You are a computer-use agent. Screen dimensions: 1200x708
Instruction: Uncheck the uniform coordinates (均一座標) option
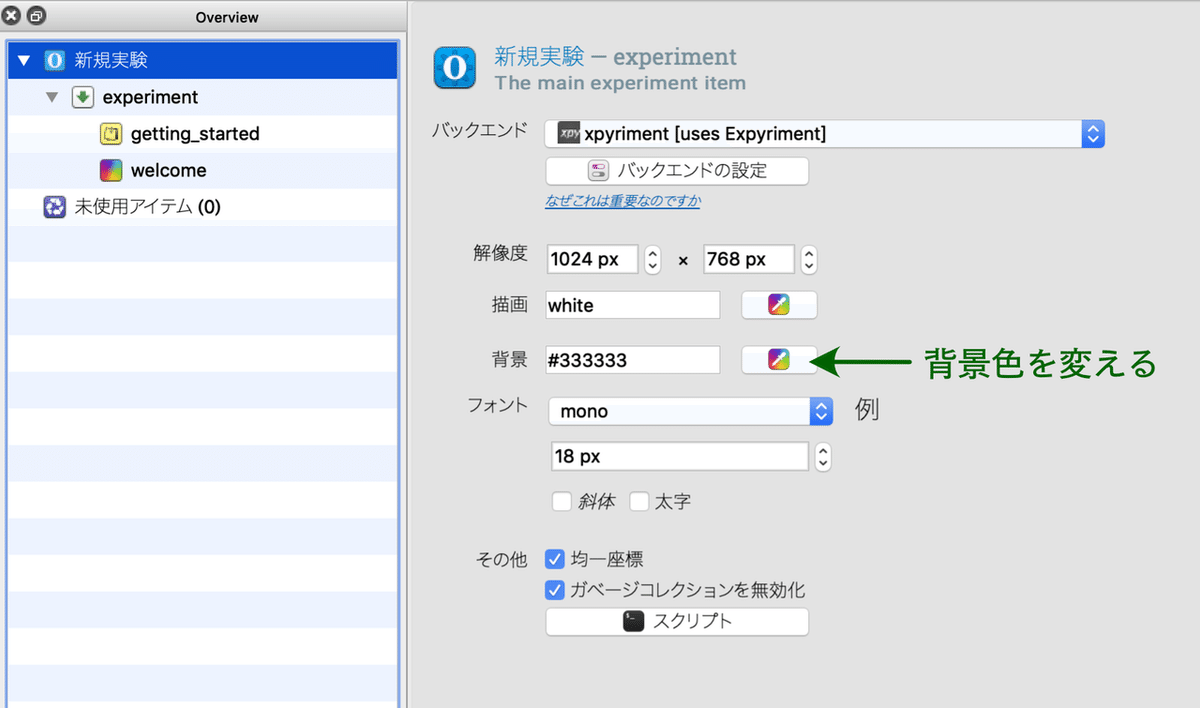[x=555, y=559]
